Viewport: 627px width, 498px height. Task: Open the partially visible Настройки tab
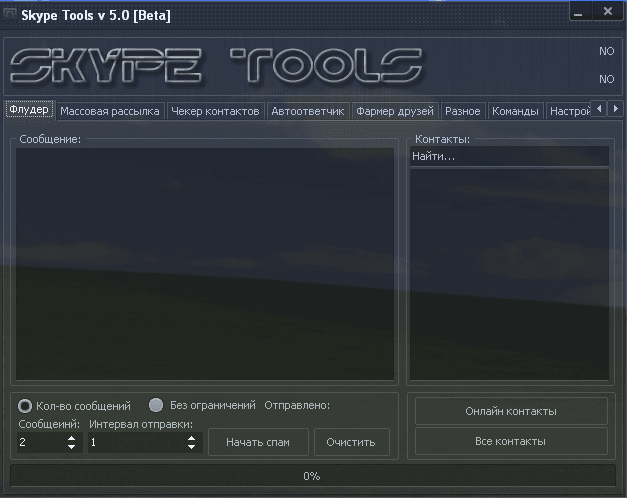pos(569,111)
